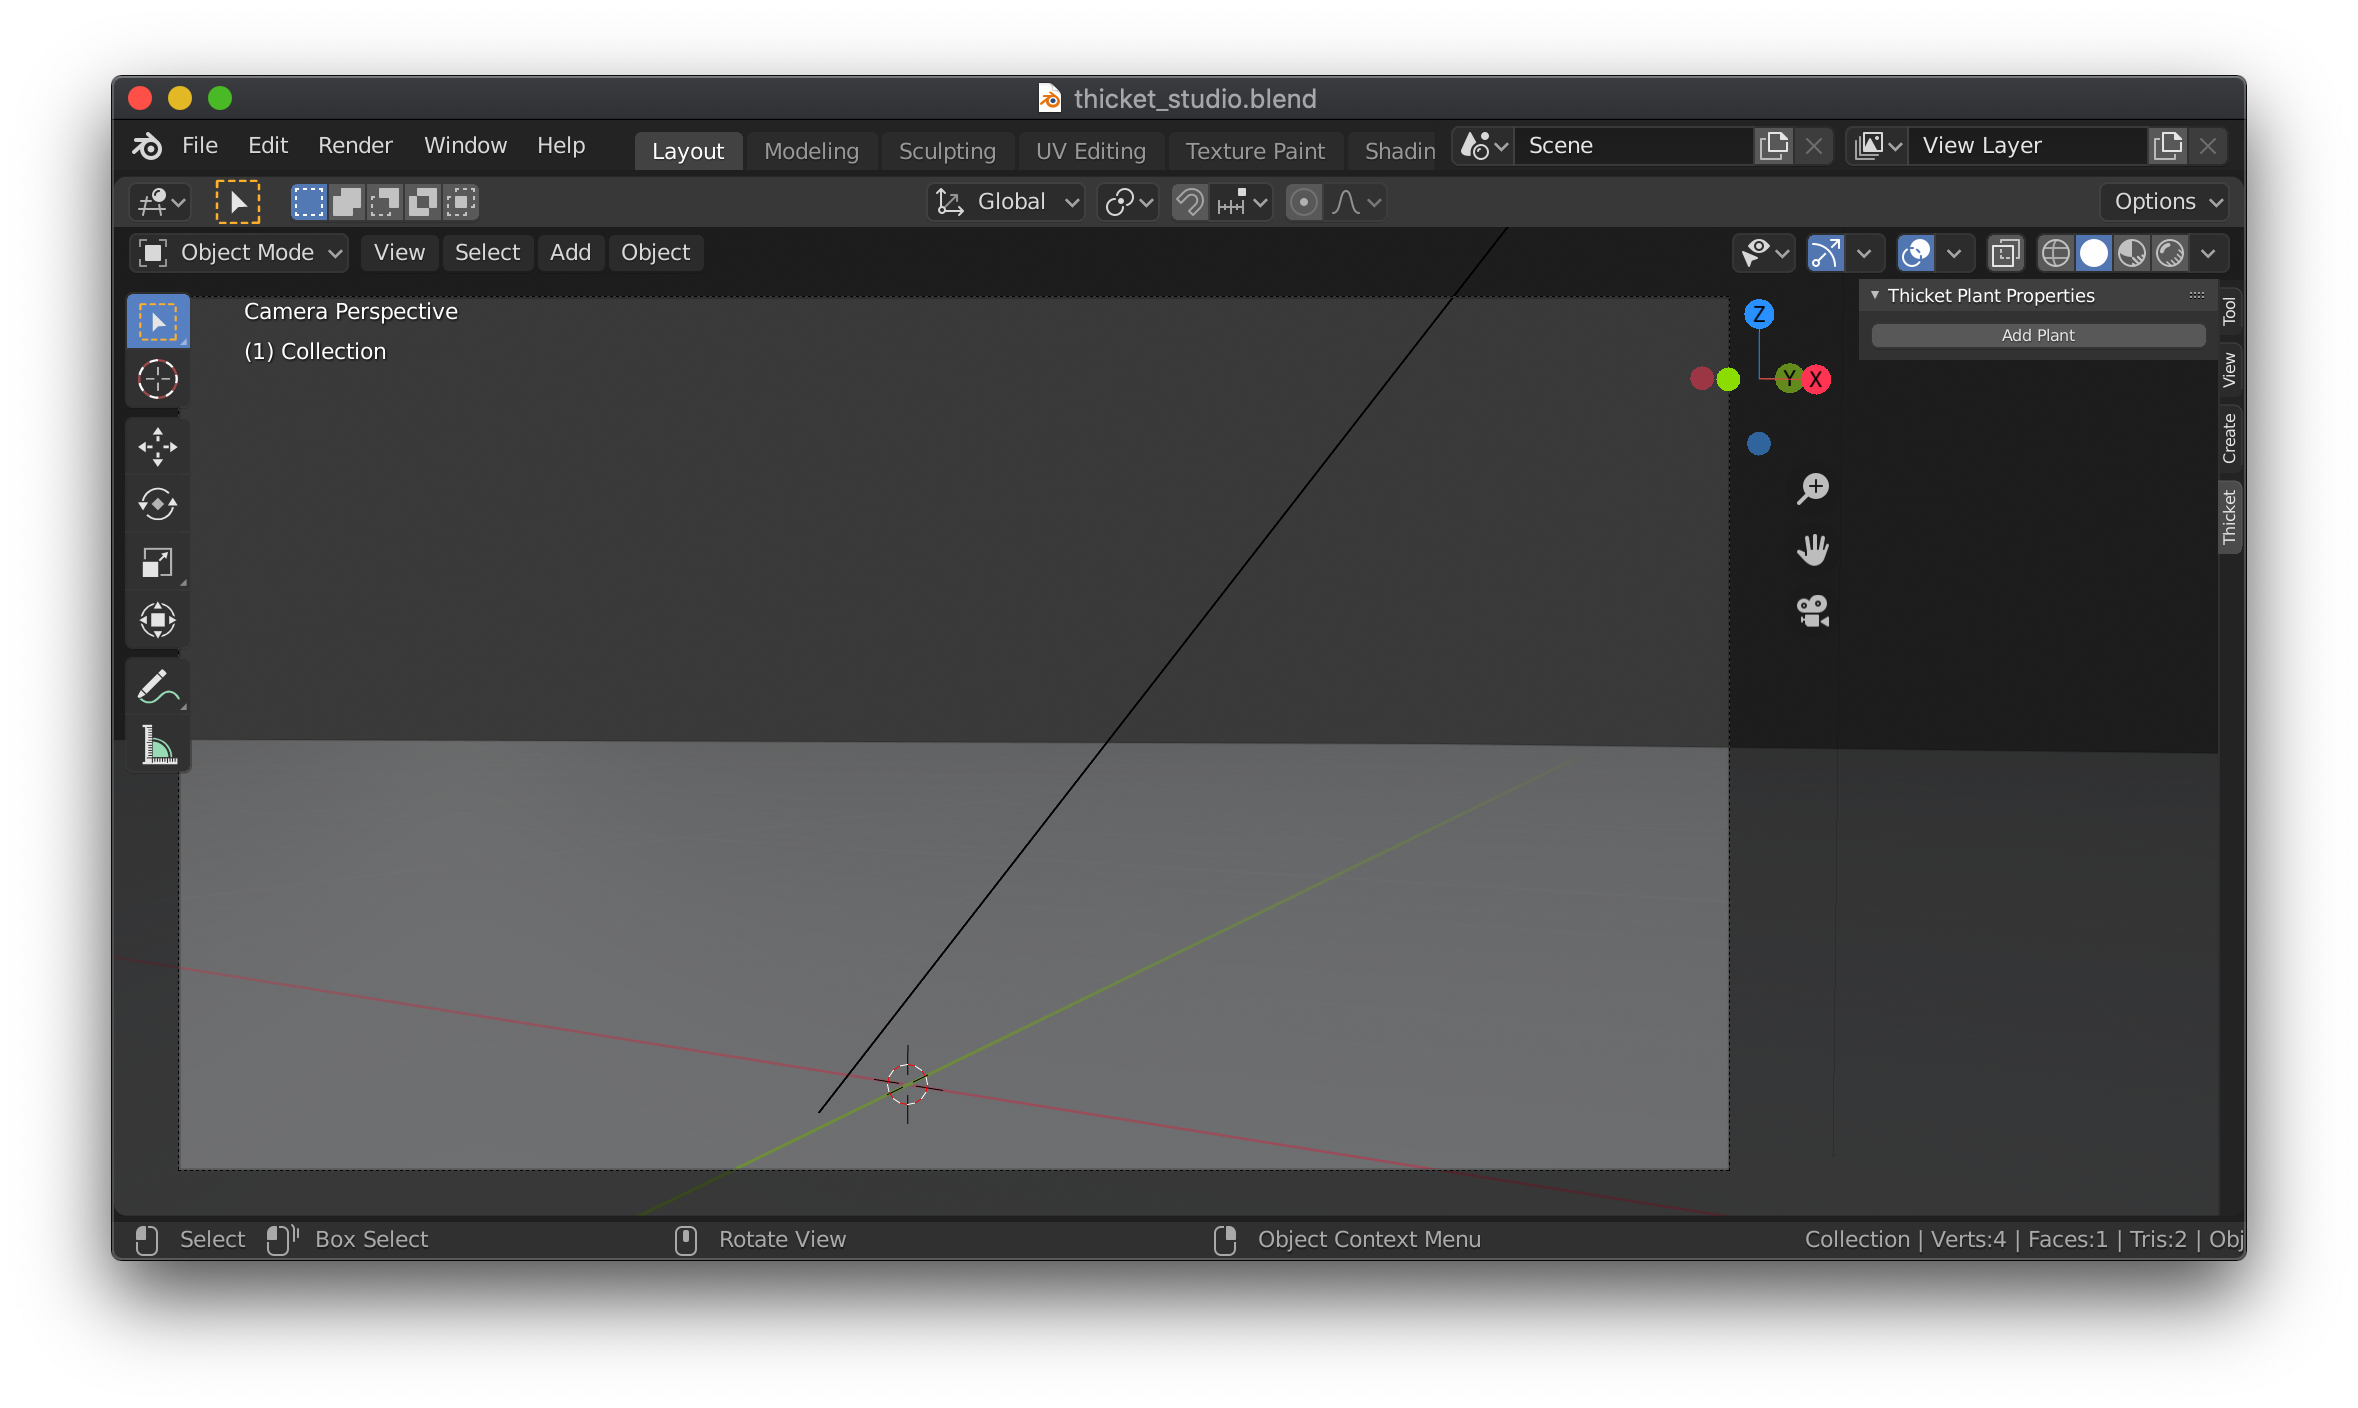
Task: Click the blue Z axis gizmo ball
Action: point(1759,314)
